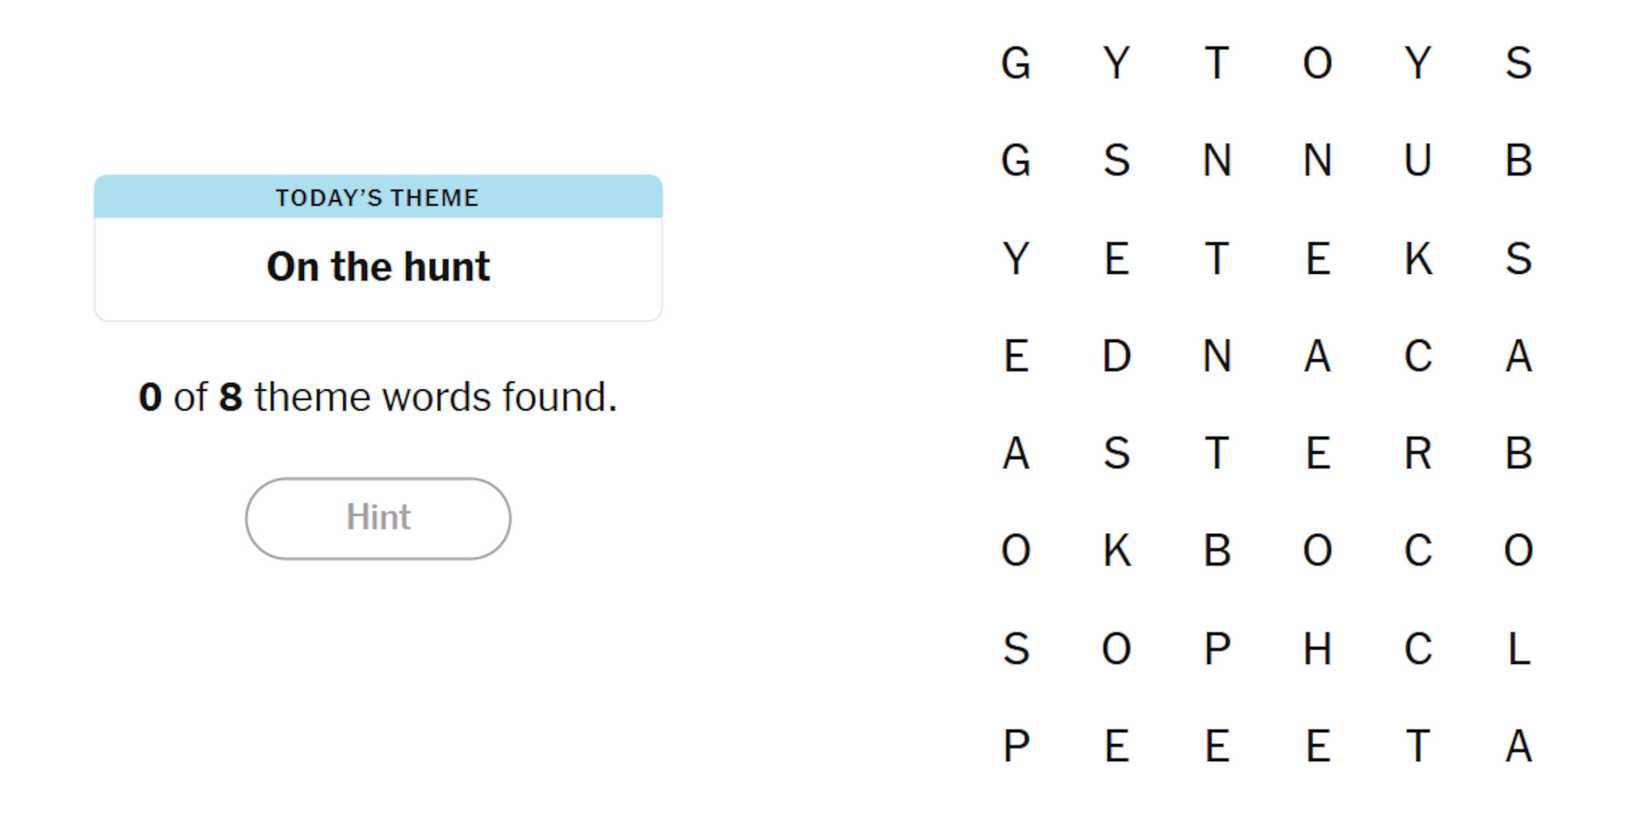
Task: Select the A in the bottom-right corner
Action: coord(1518,746)
